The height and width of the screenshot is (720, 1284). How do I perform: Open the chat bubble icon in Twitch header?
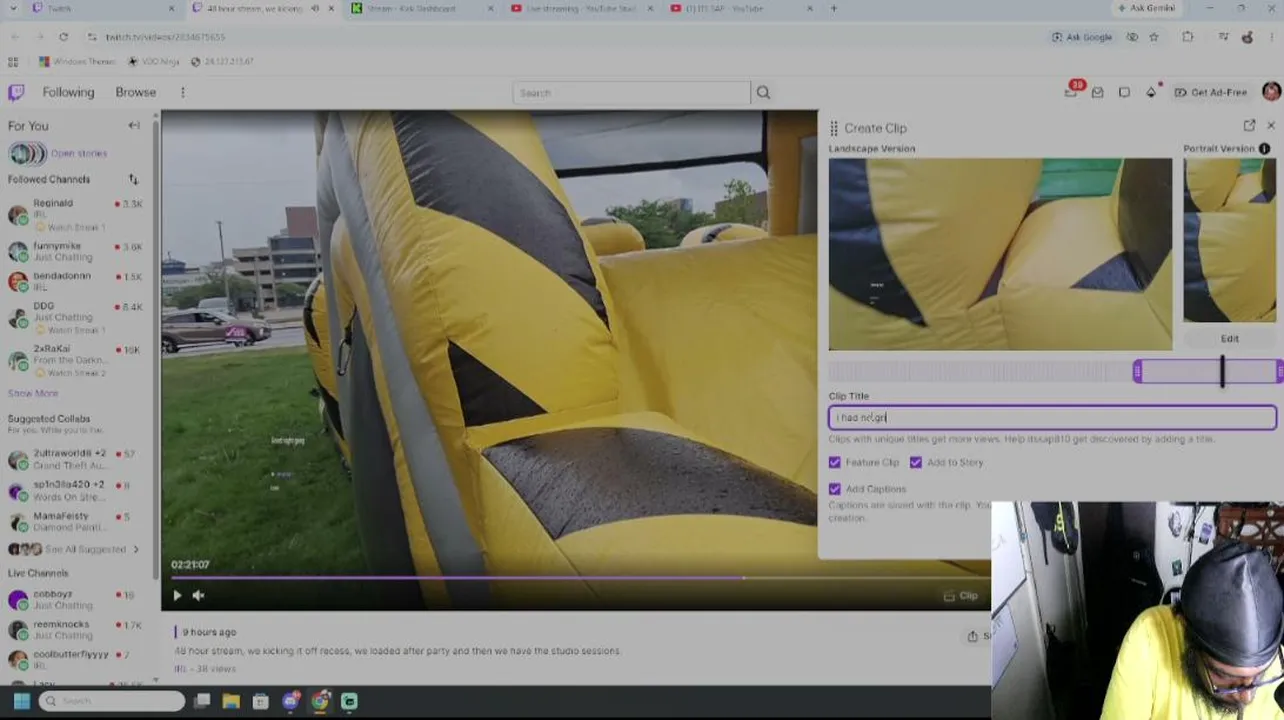point(1124,92)
